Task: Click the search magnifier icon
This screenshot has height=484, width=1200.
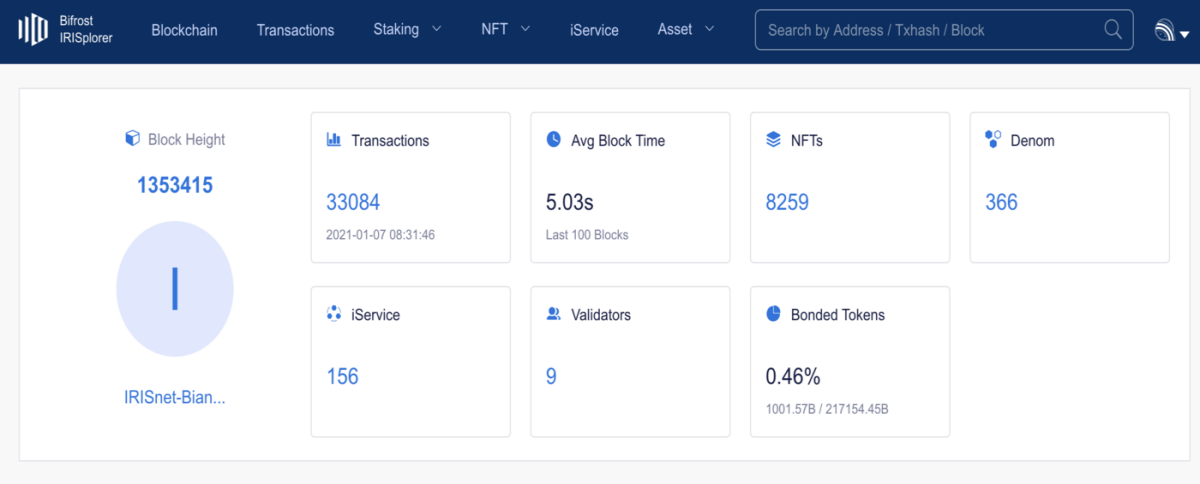Action: pyautogui.click(x=1113, y=30)
